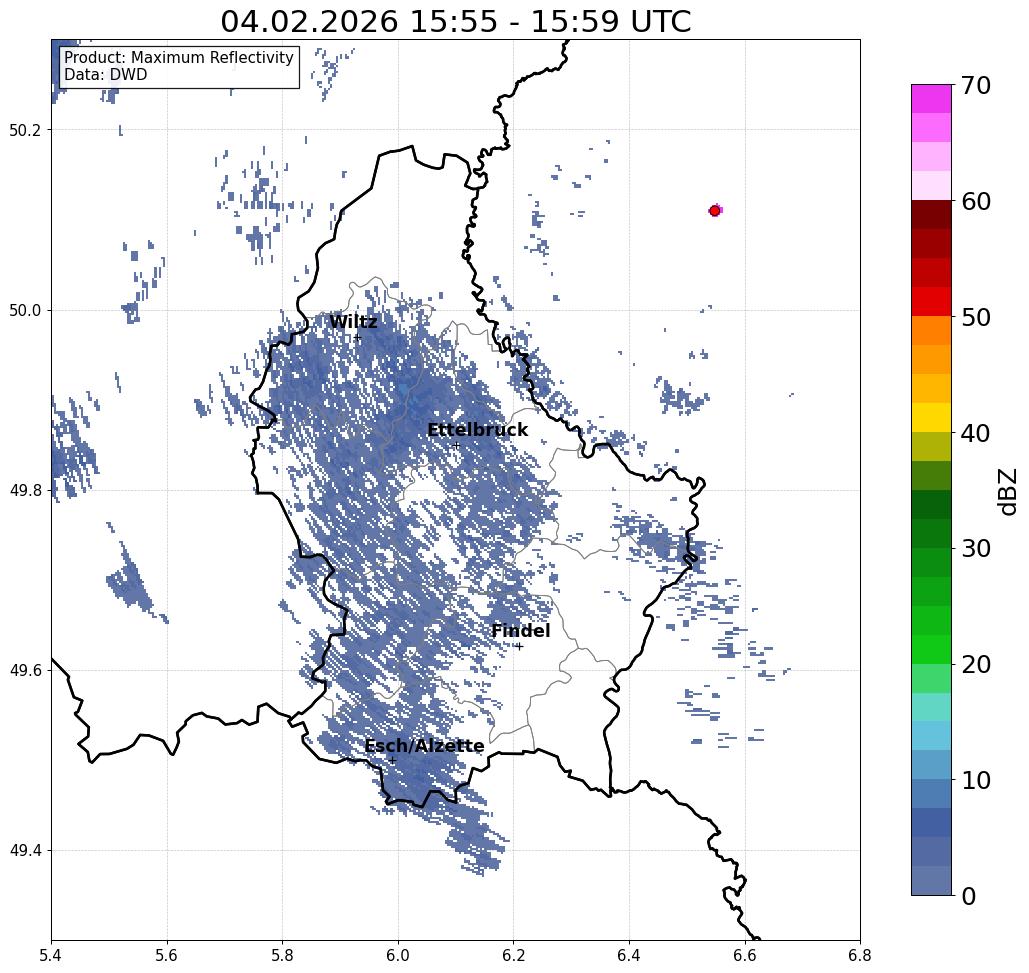Click the Findel city label
1029x973 pixels.
coord(520,631)
